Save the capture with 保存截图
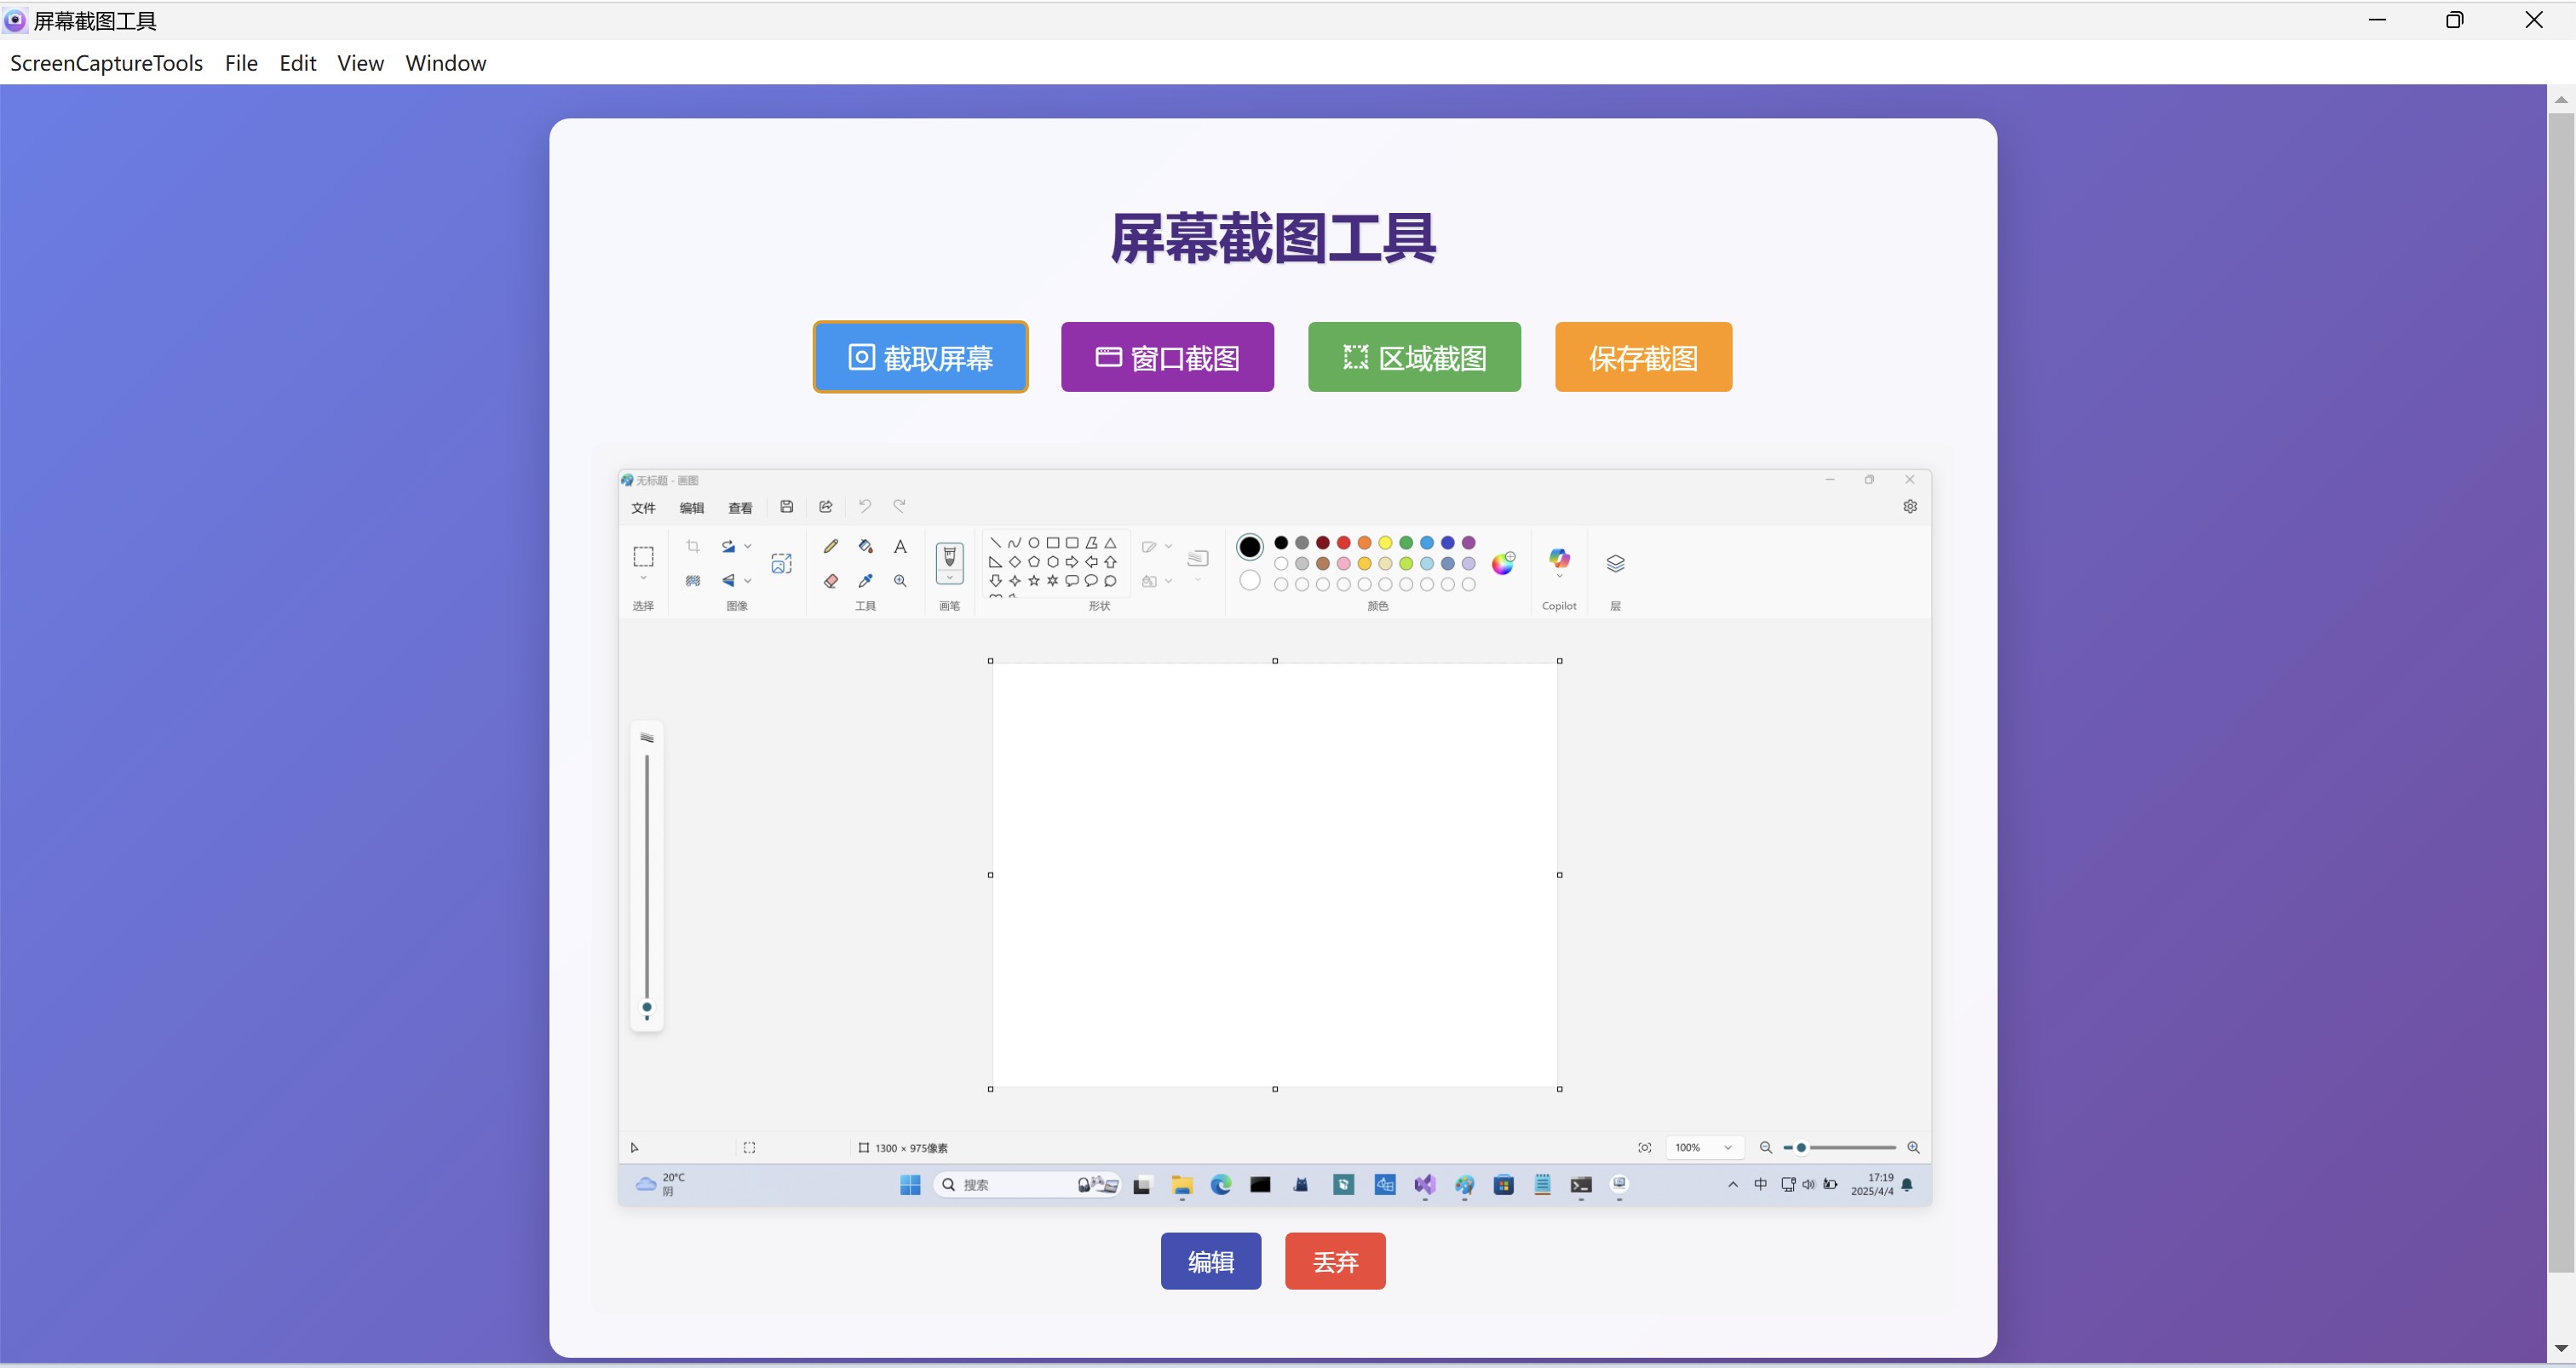Viewport: 2576px width, 1368px height. click(x=1643, y=357)
